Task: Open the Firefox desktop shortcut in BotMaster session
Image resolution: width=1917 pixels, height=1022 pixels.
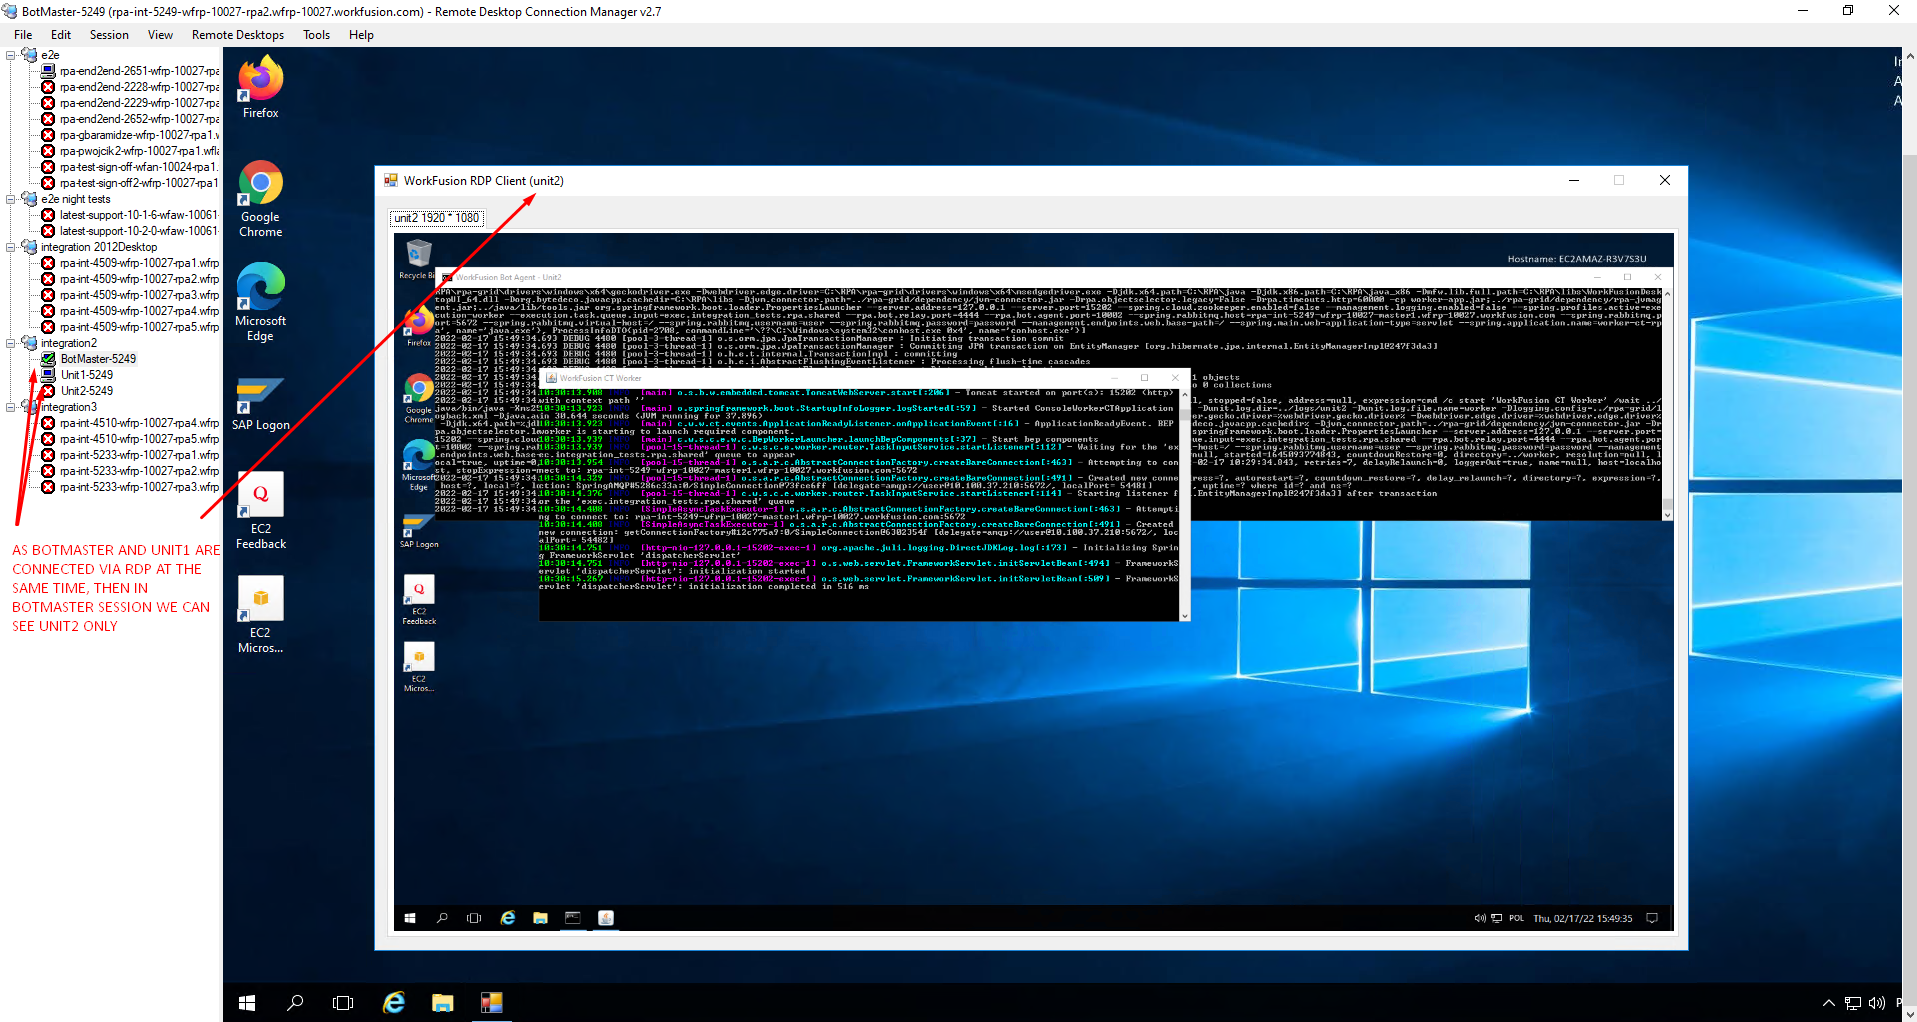Action: tap(260, 88)
